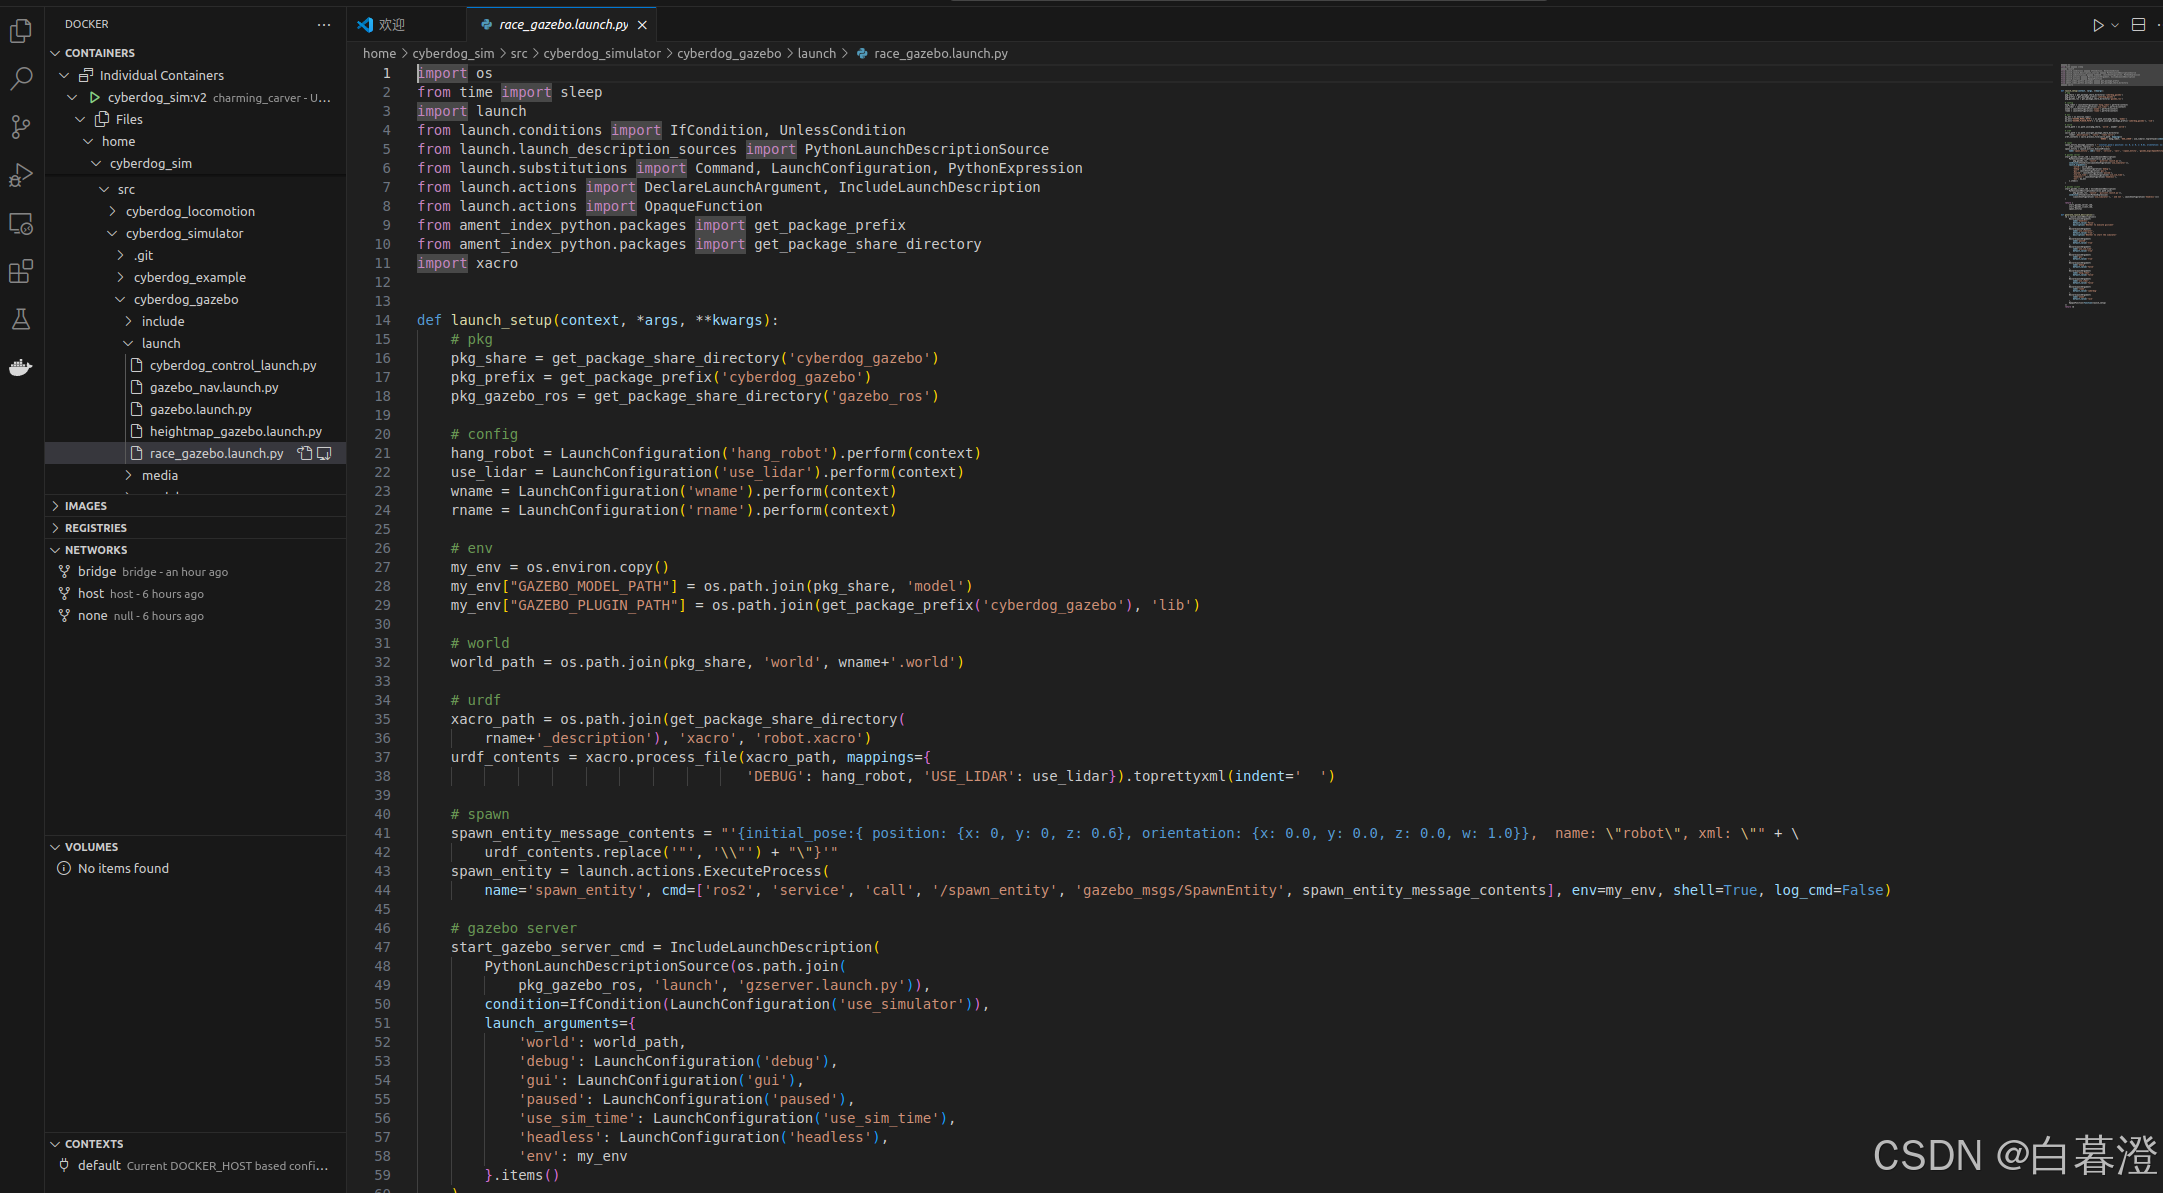Close the race_gazebo.launch.py tab
Image resolution: width=2163 pixels, height=1193 pixels.
(642, 25)
